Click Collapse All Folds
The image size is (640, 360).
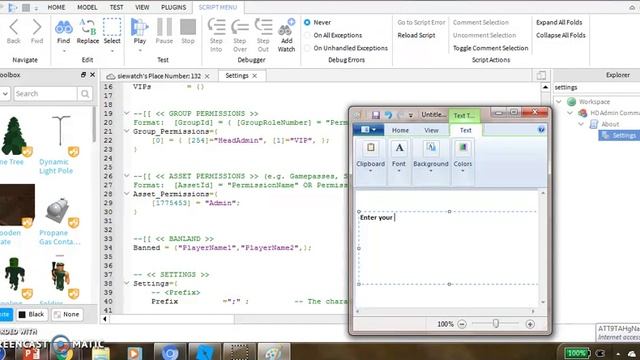(x=561, y=35)
